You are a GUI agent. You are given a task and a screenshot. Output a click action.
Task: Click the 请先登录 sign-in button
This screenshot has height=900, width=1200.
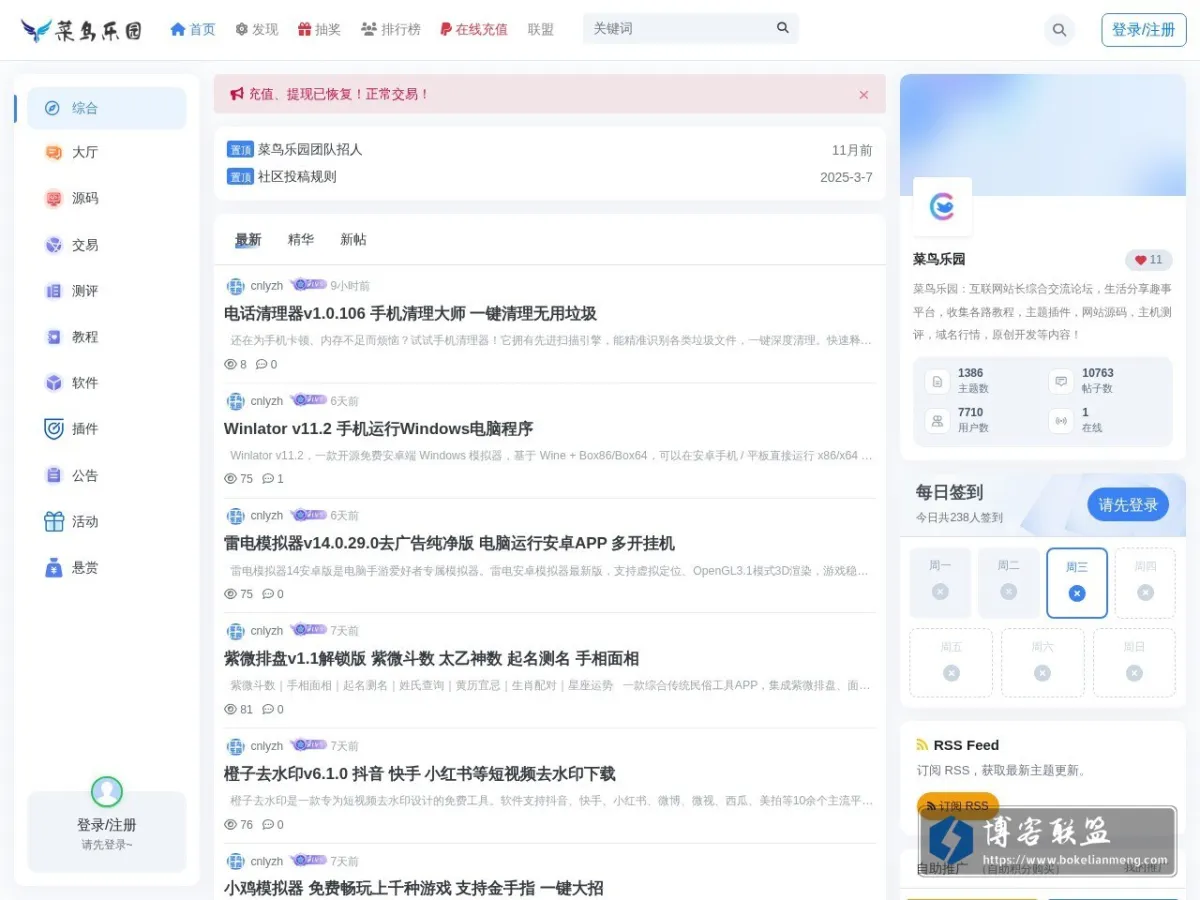[x=1128, y=505]
